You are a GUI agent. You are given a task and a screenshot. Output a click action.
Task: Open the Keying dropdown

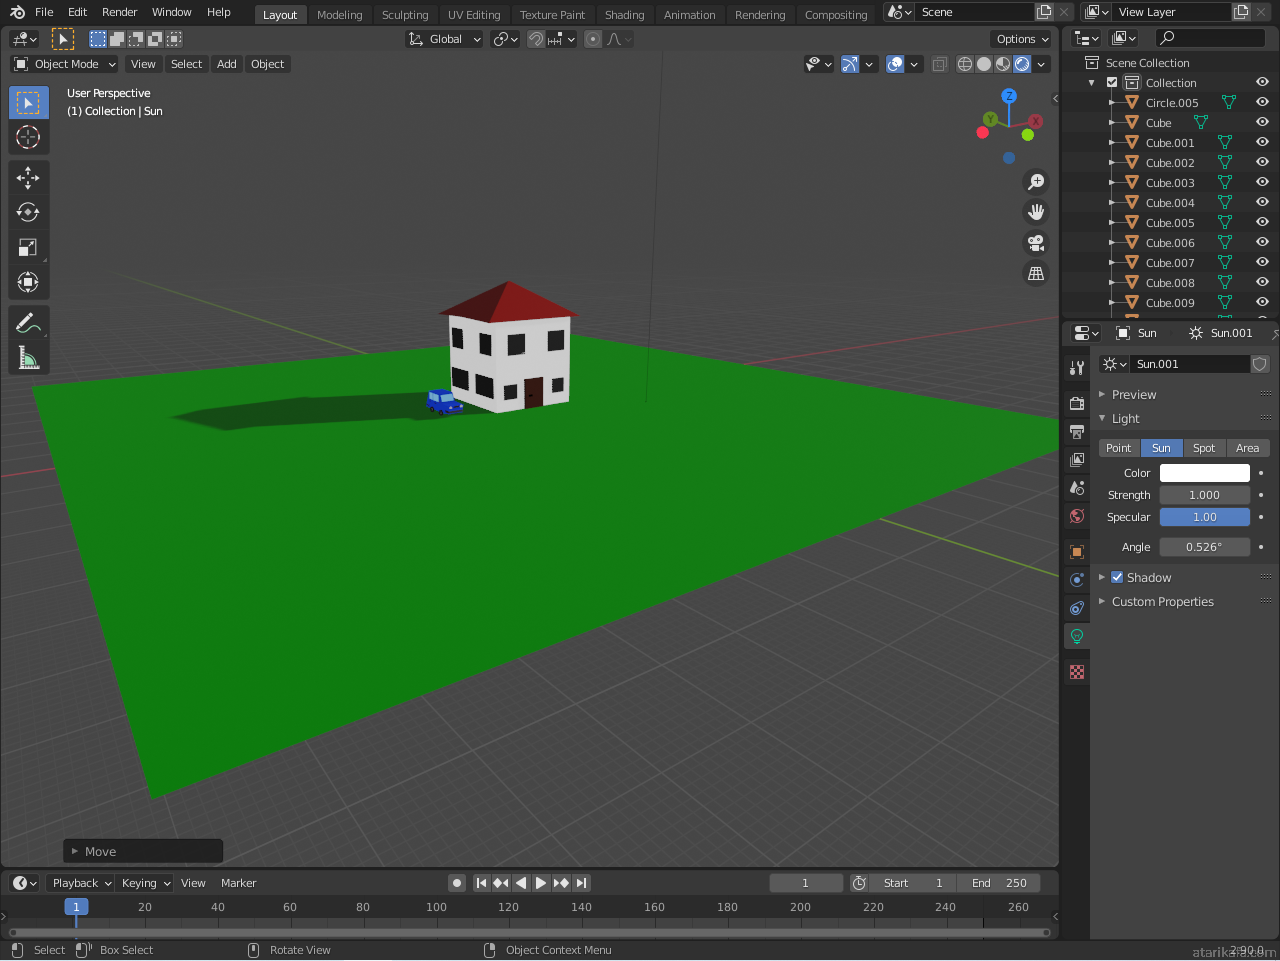146,883
